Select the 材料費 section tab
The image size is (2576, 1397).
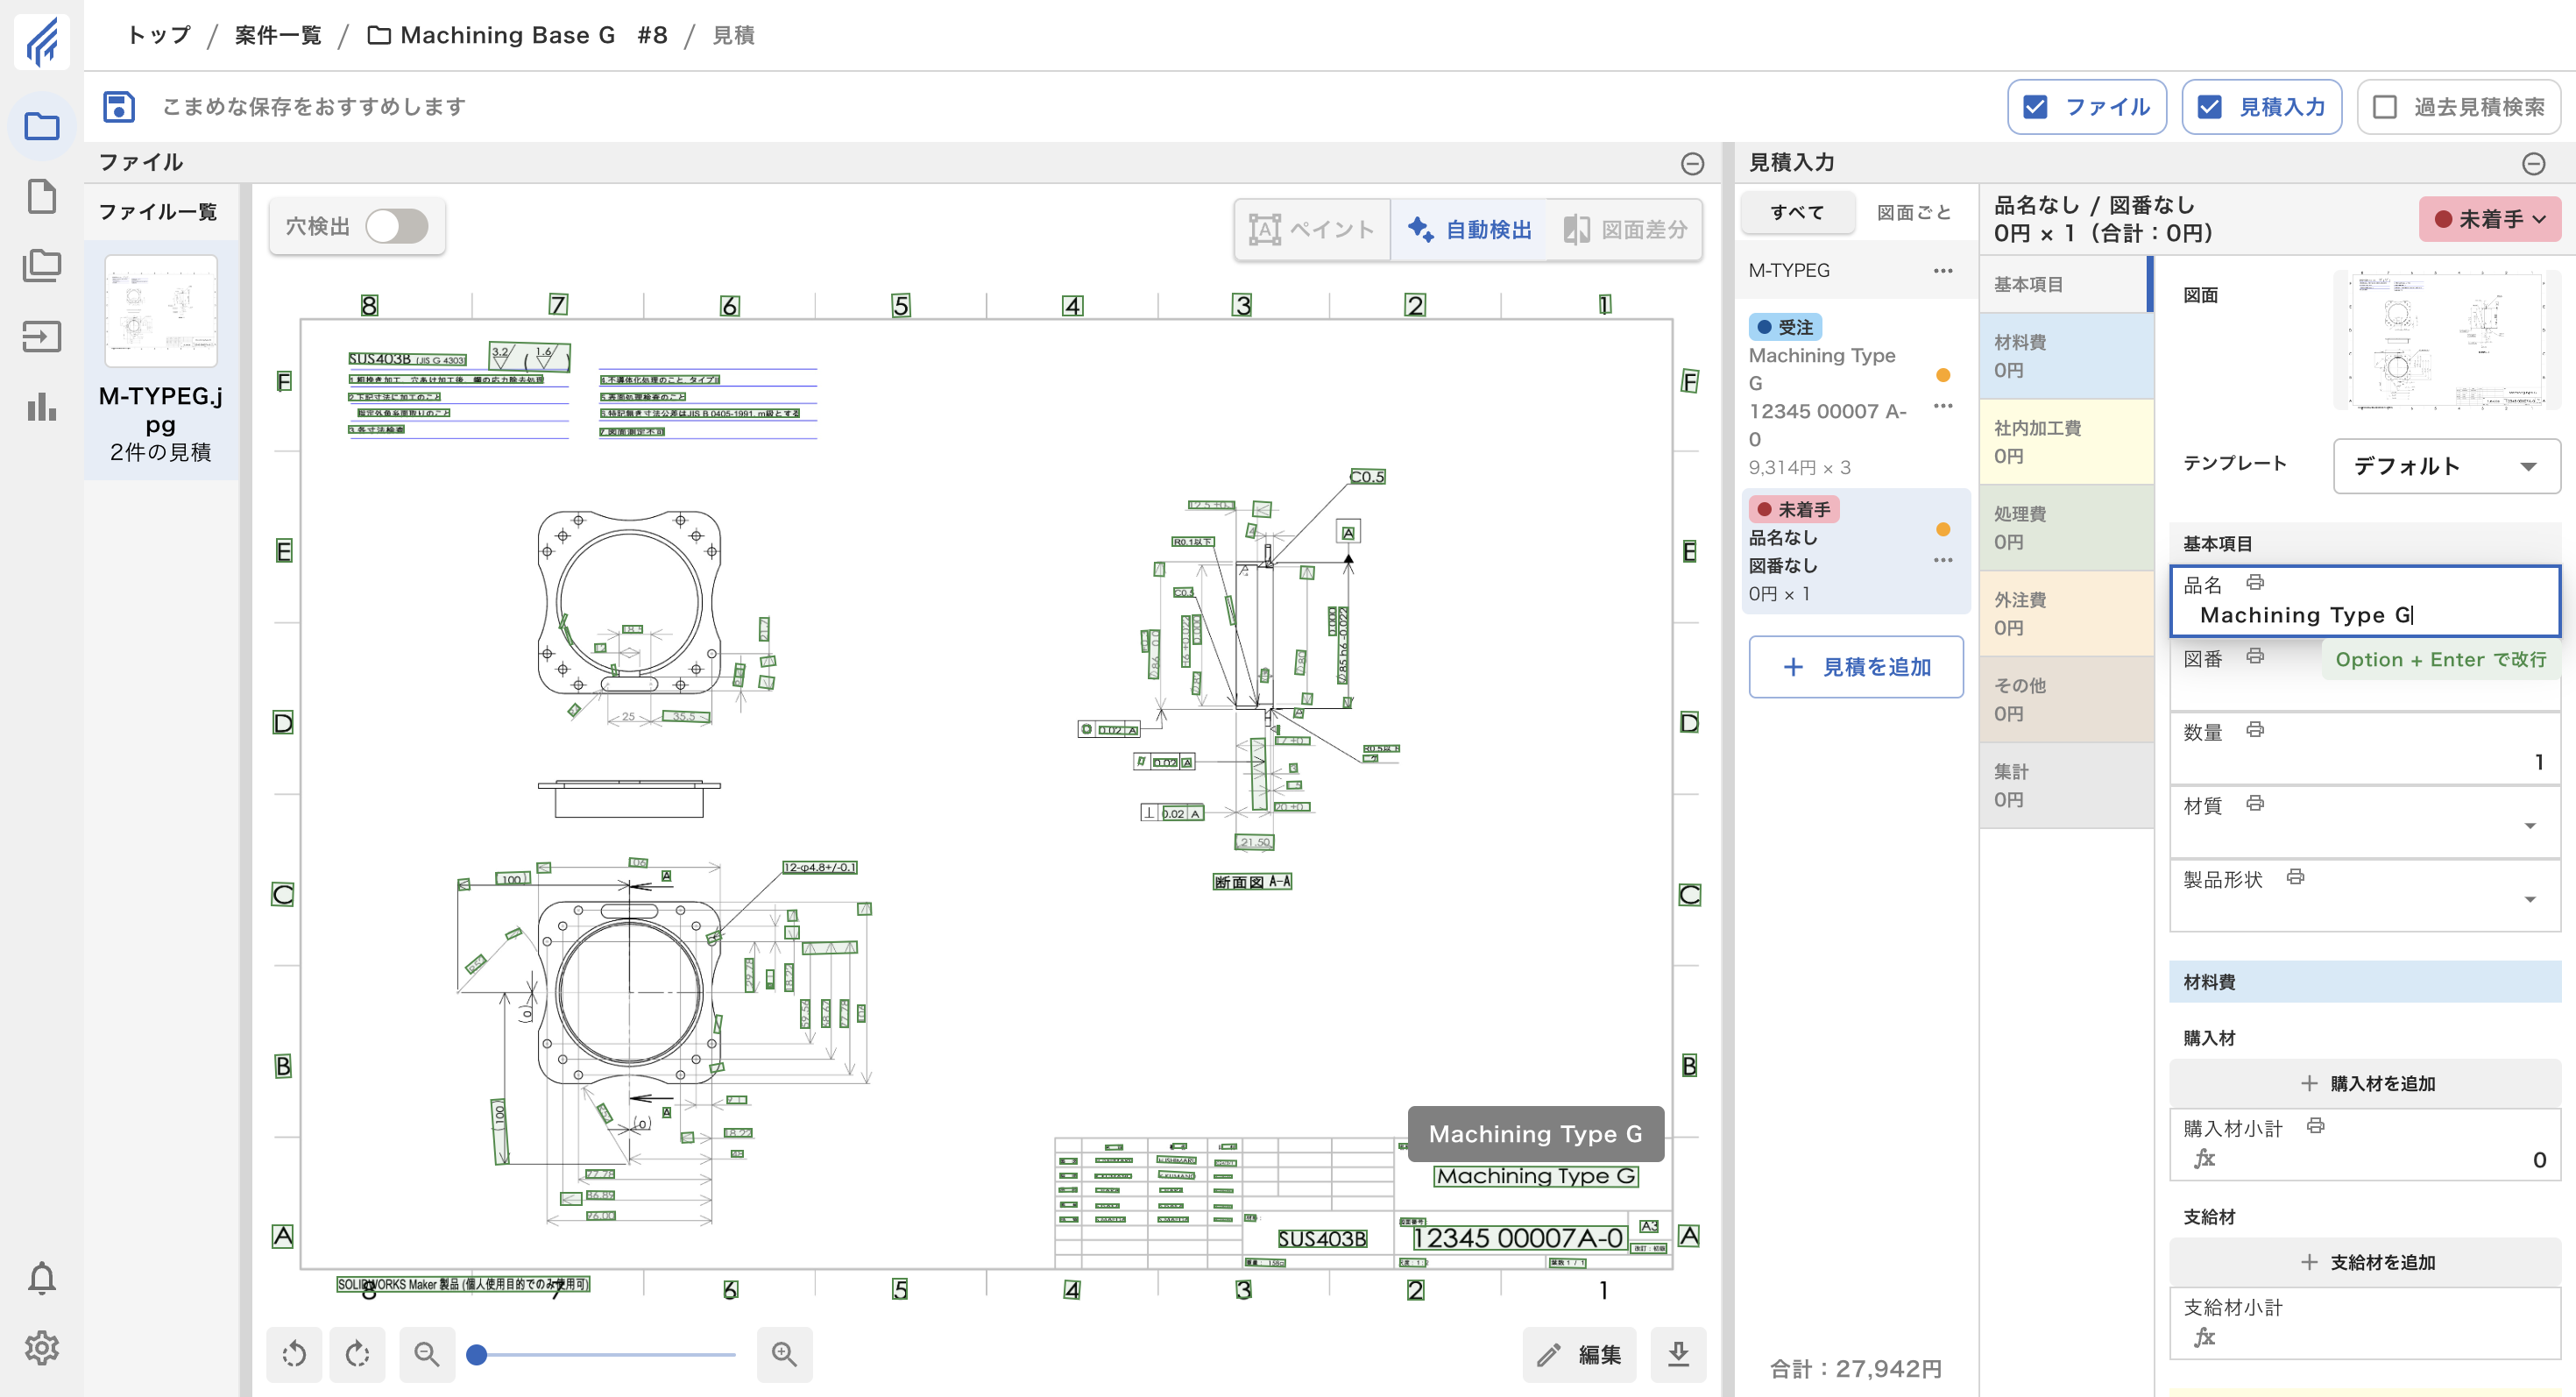[2066, 356]
